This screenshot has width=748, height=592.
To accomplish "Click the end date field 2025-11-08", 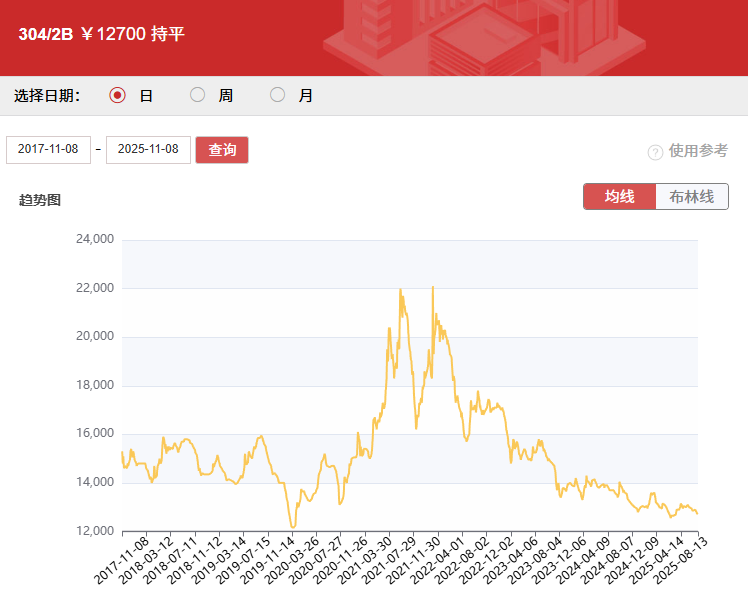I will pyautogui.click(x=148, y=149).
